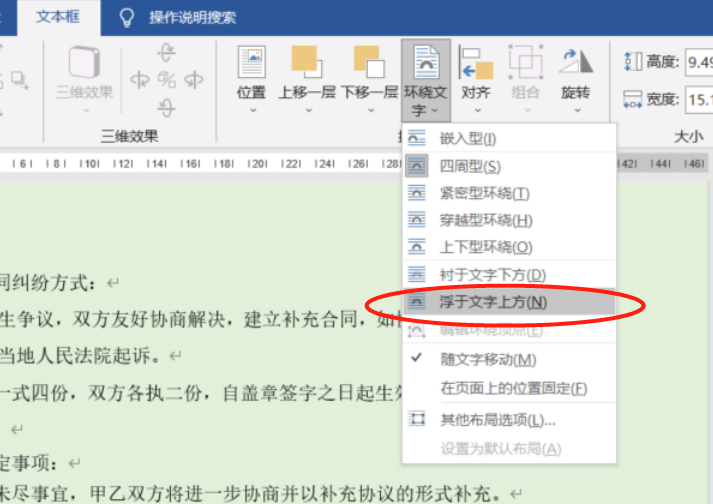Click the 宽度 width input field
This screenshot has width=713, height=504.
[x=699, y=99]
